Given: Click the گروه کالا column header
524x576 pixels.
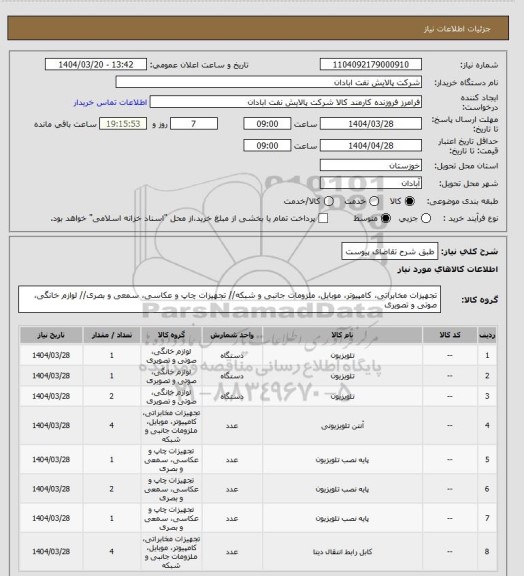Looking at the screenshot, I should pos(171,335).
